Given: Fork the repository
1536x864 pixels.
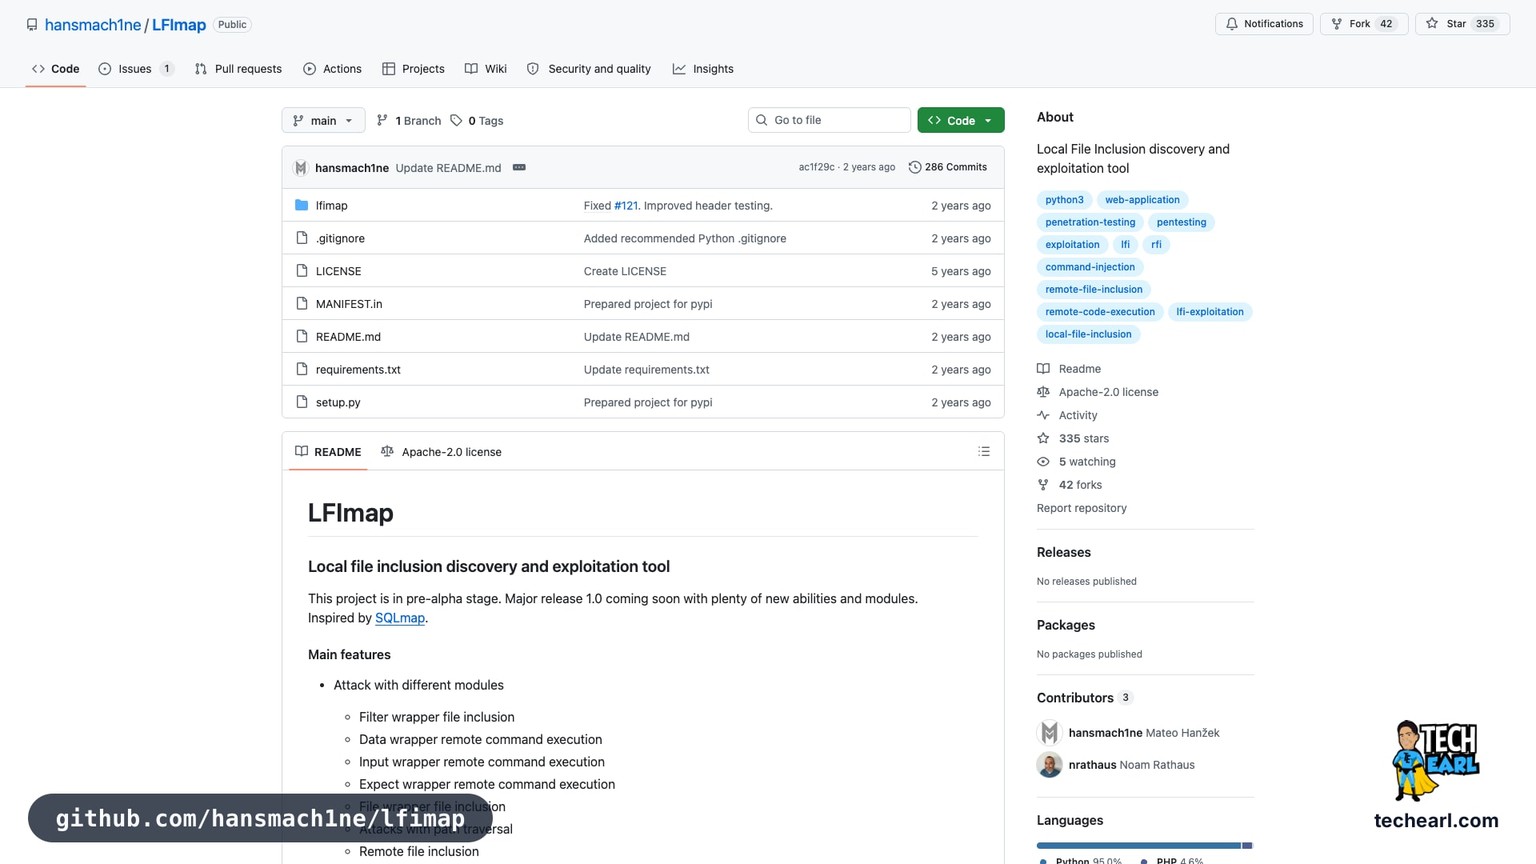Looking at the screenshot, I should (x=1364, y=24).
